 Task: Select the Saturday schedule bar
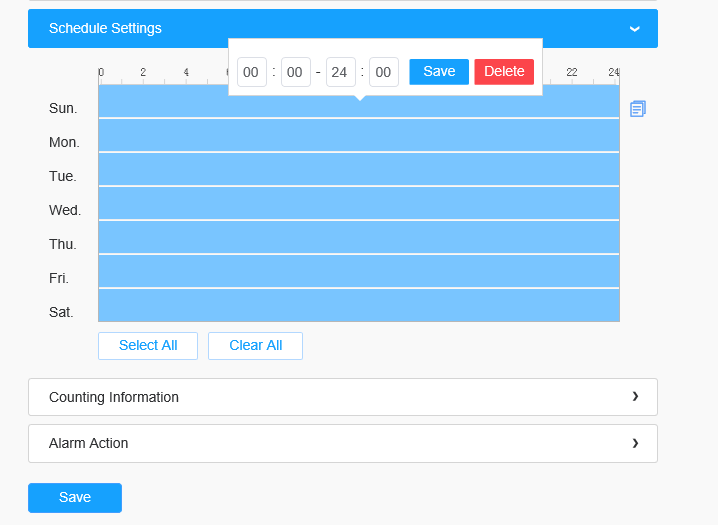pyautogui.click(x=358, y=306)
